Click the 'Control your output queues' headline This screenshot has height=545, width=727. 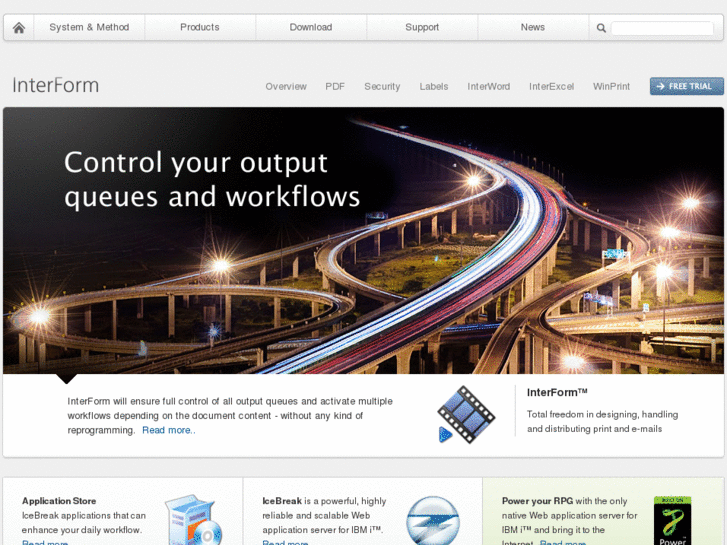click(x=212, y=179)
